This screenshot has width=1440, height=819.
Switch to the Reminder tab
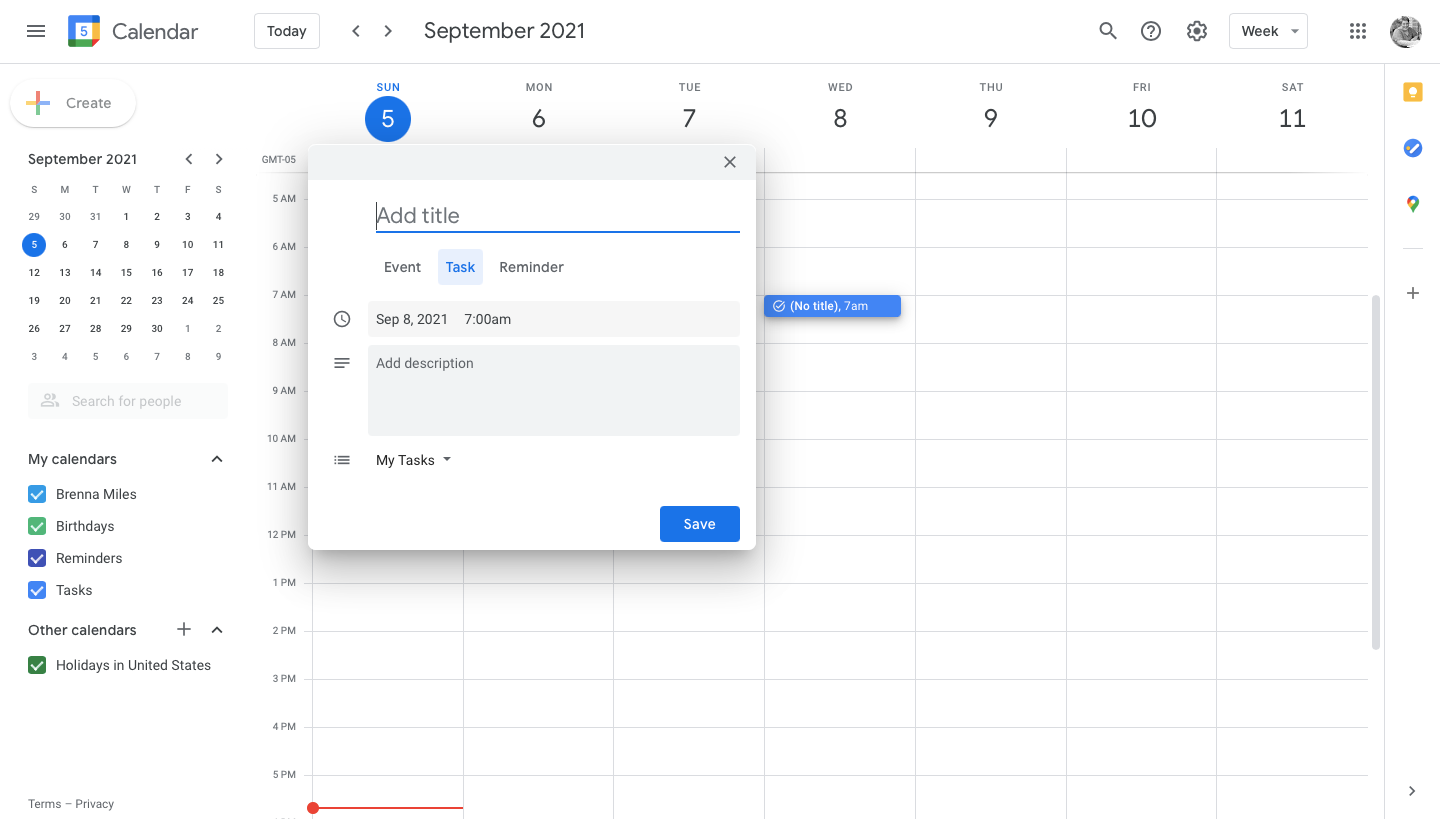pos(531,267)
